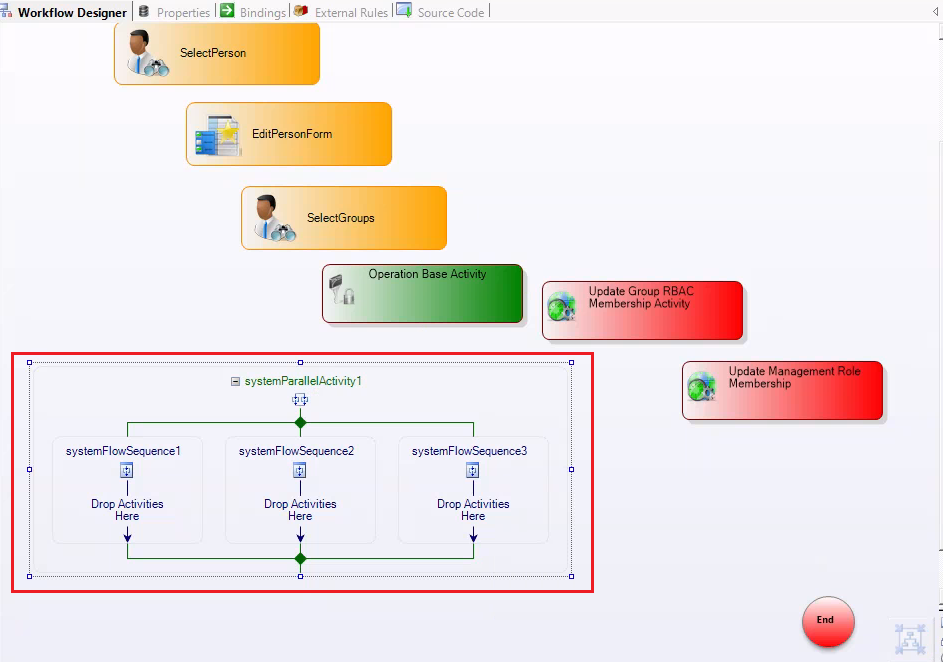Click the sequence icon of systemFlowSequence1
The height and width of the screenshot is (662, 943).
click(x=127, y=470)
